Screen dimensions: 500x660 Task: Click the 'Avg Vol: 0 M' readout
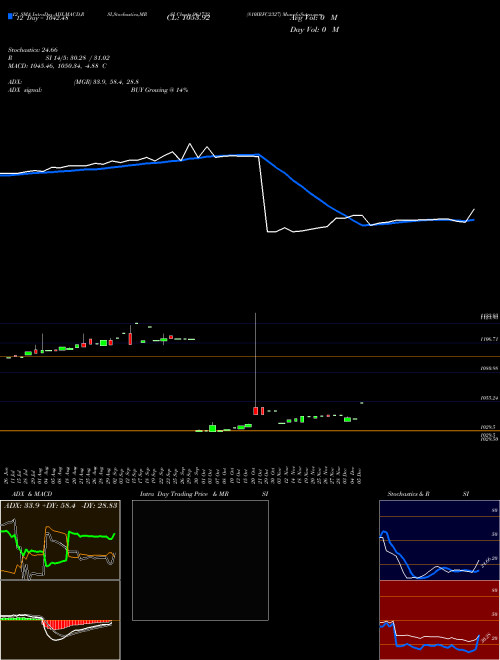(x=314, y=18)
